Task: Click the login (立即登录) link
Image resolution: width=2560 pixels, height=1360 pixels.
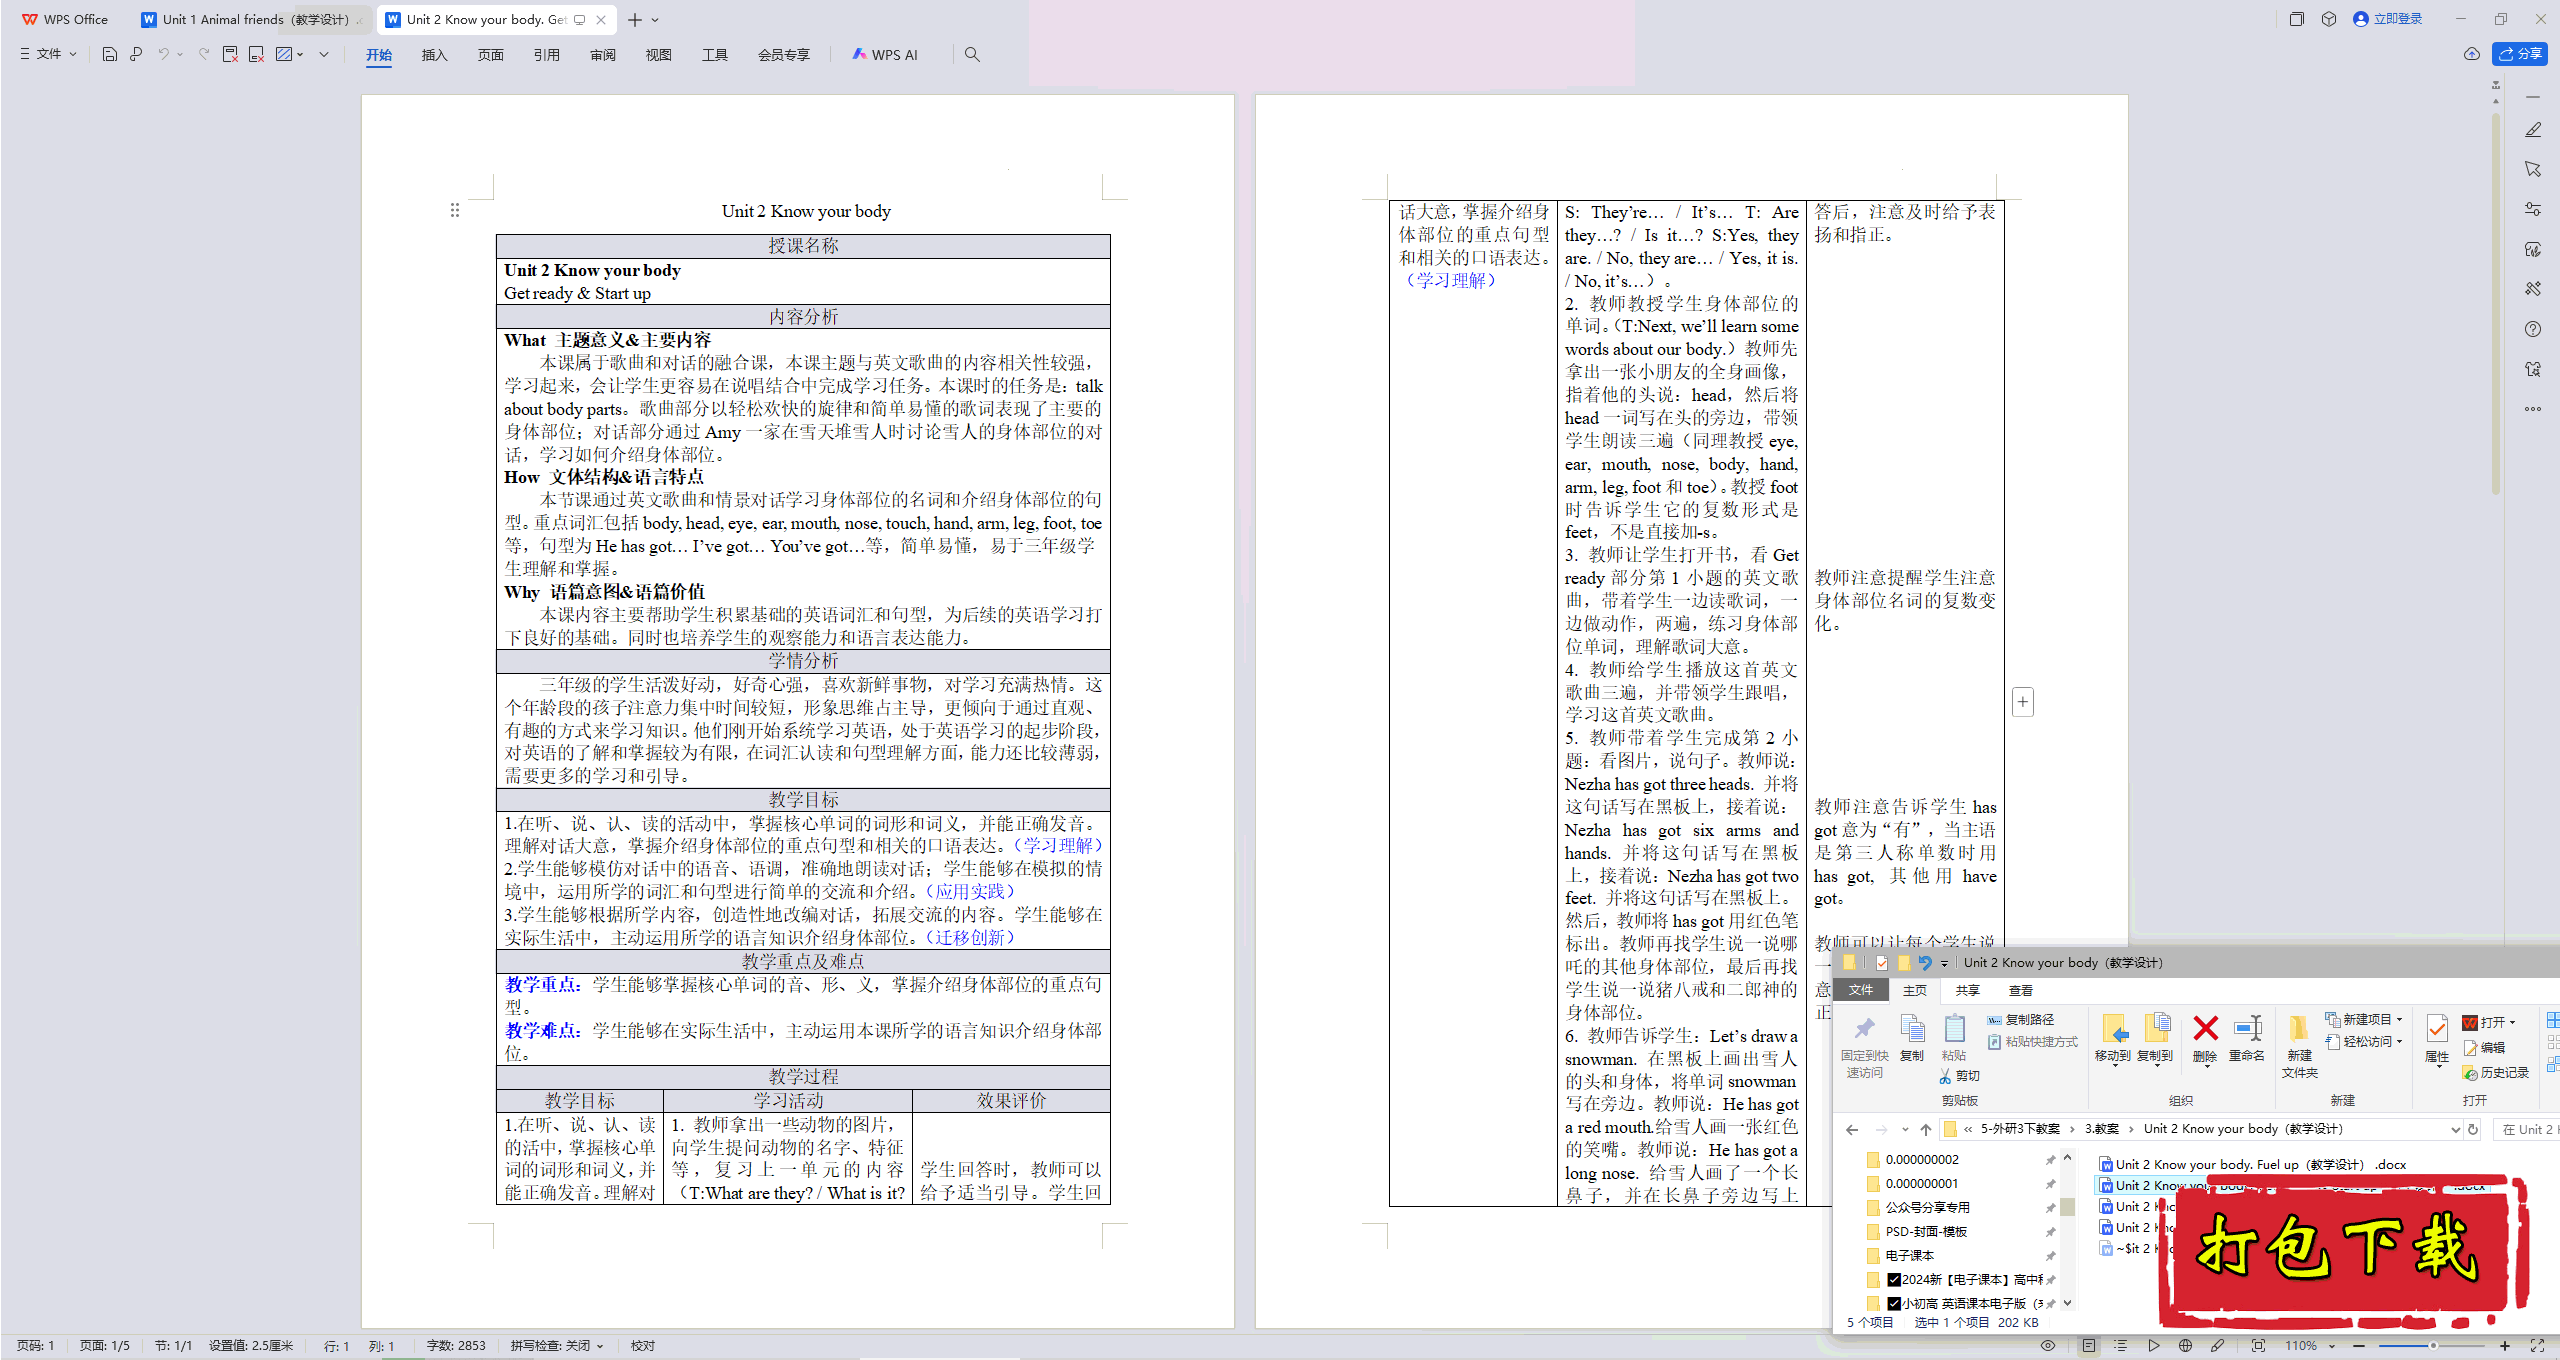Action: click(x=2388, y=19)
